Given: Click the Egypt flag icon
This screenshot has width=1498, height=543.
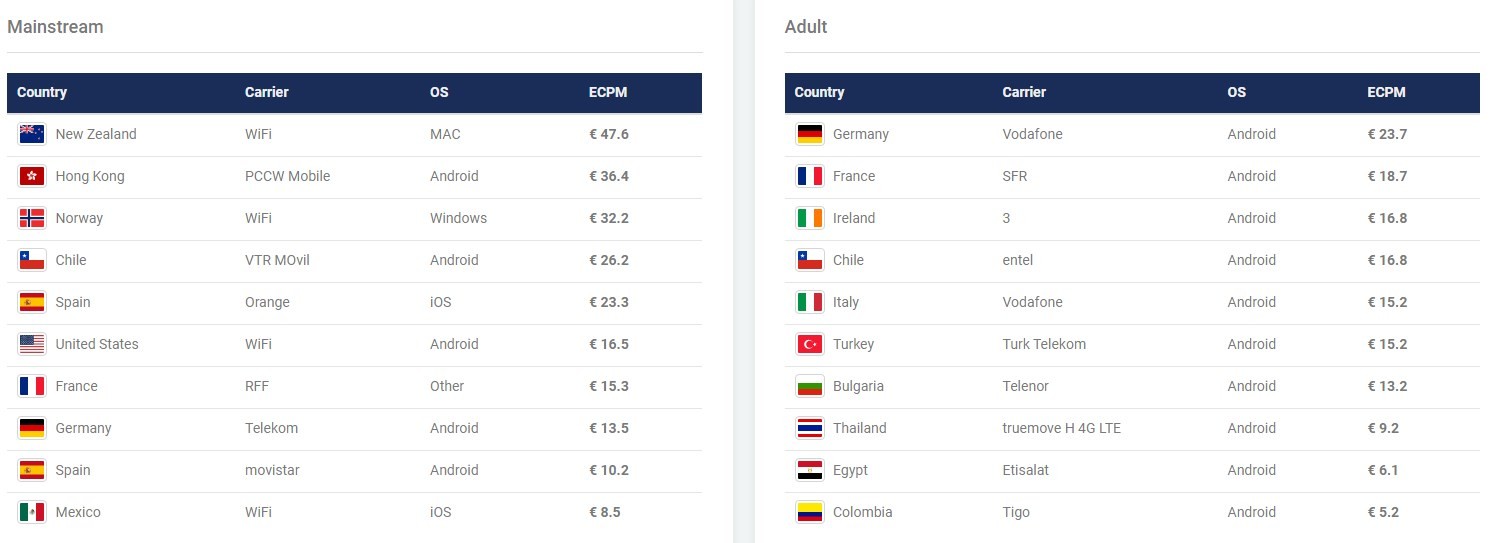Looking at the screenshot, I should coord(810,470).
